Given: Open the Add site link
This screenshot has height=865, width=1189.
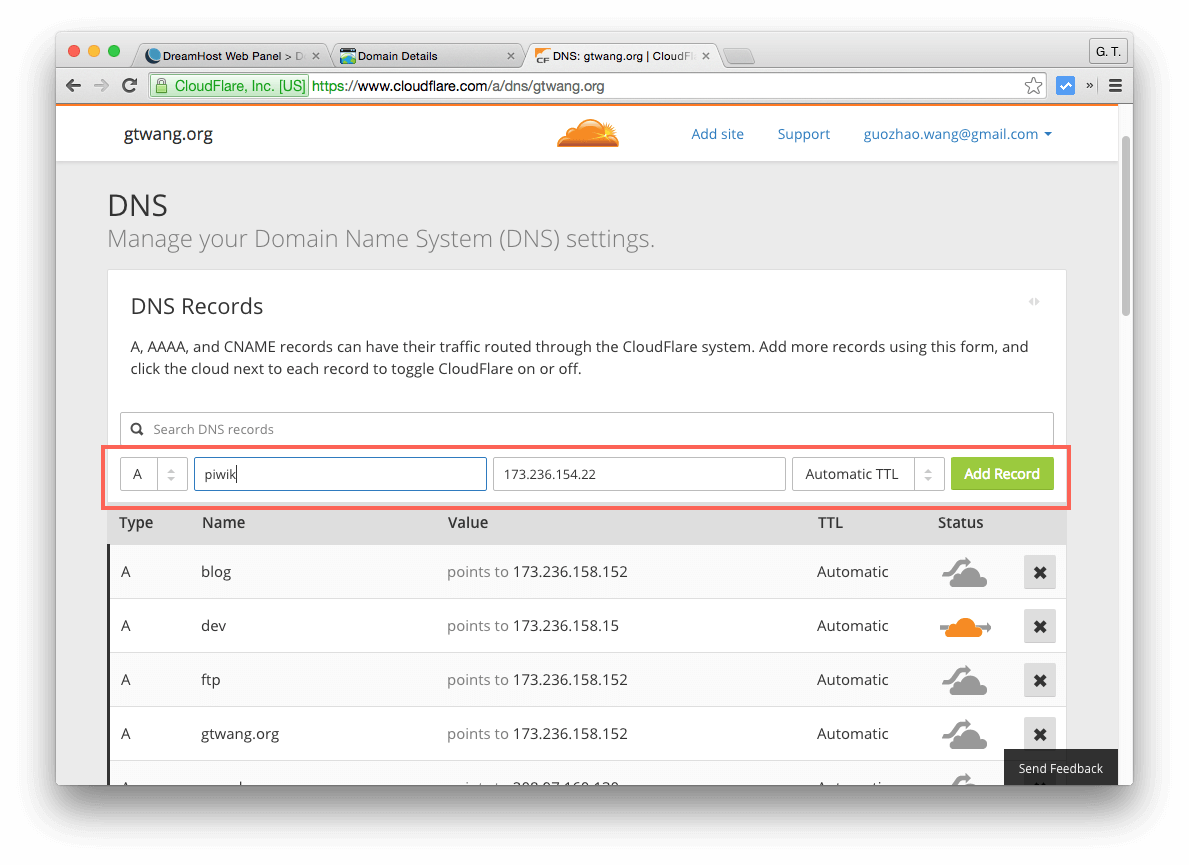Looking at the screenshot, I should (x=717, y=133).
